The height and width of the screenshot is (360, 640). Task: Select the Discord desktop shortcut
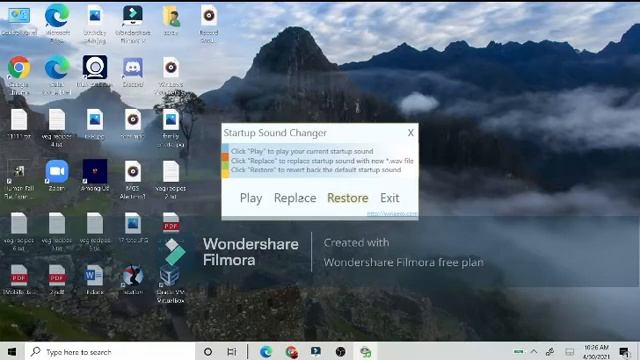[133, 72]
